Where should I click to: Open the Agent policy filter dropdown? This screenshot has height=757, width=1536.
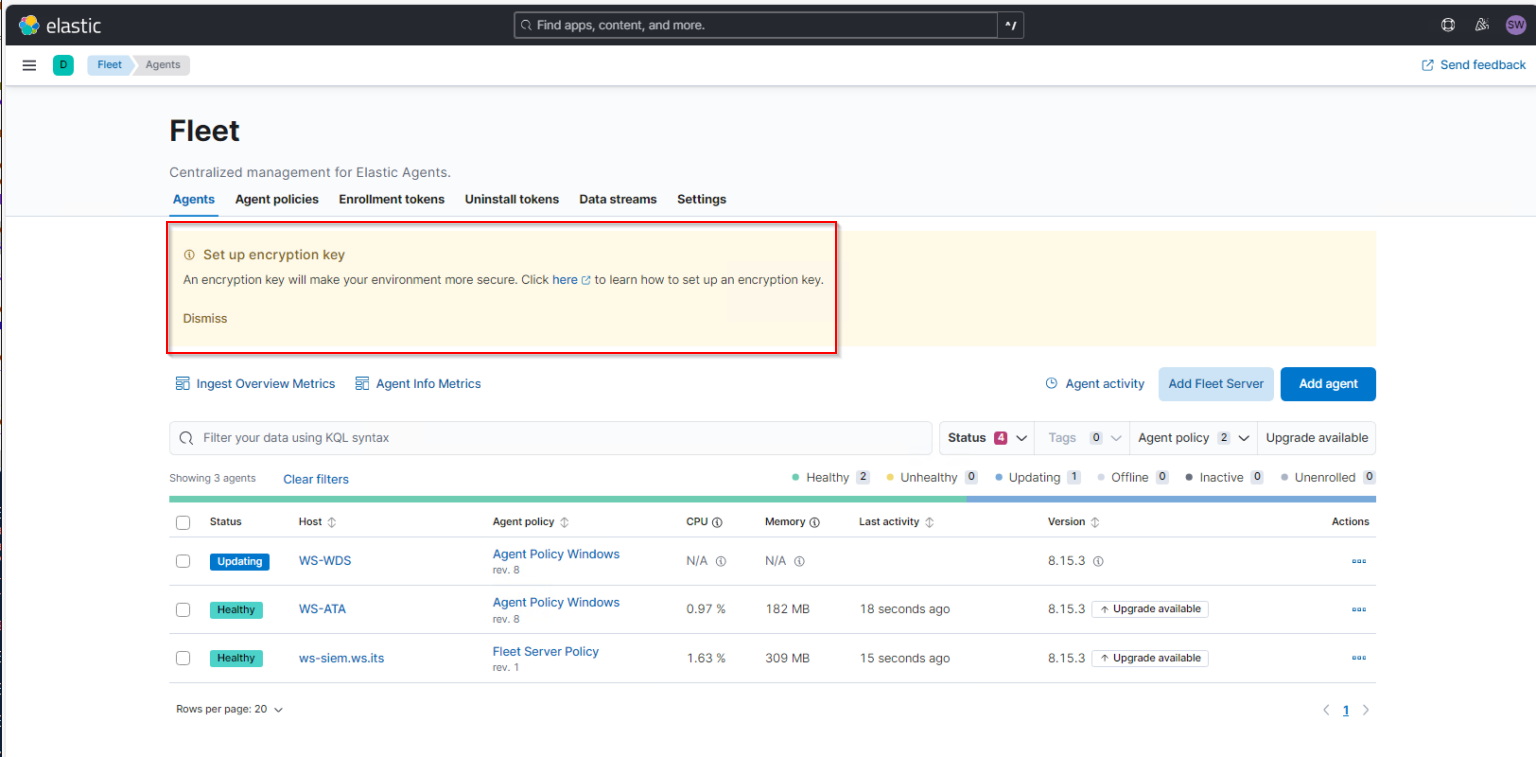[x=1194, y=438]
